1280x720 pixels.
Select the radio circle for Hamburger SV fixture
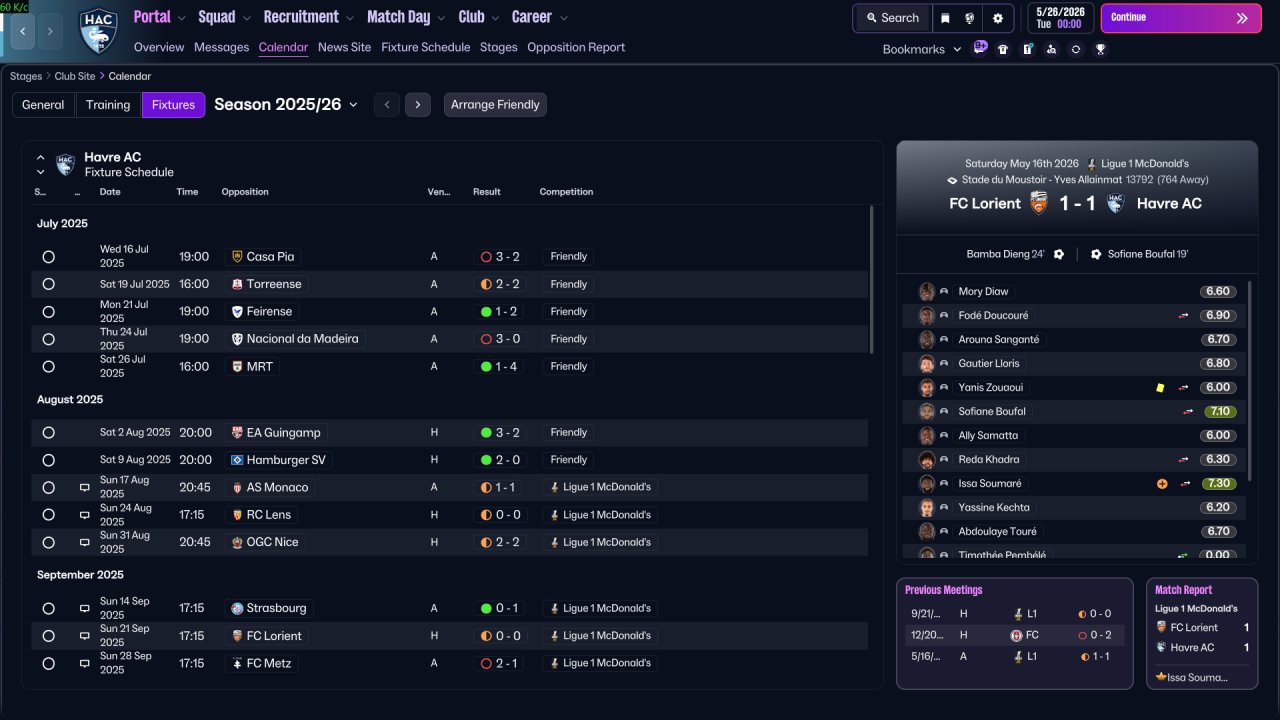coord(49,460)
